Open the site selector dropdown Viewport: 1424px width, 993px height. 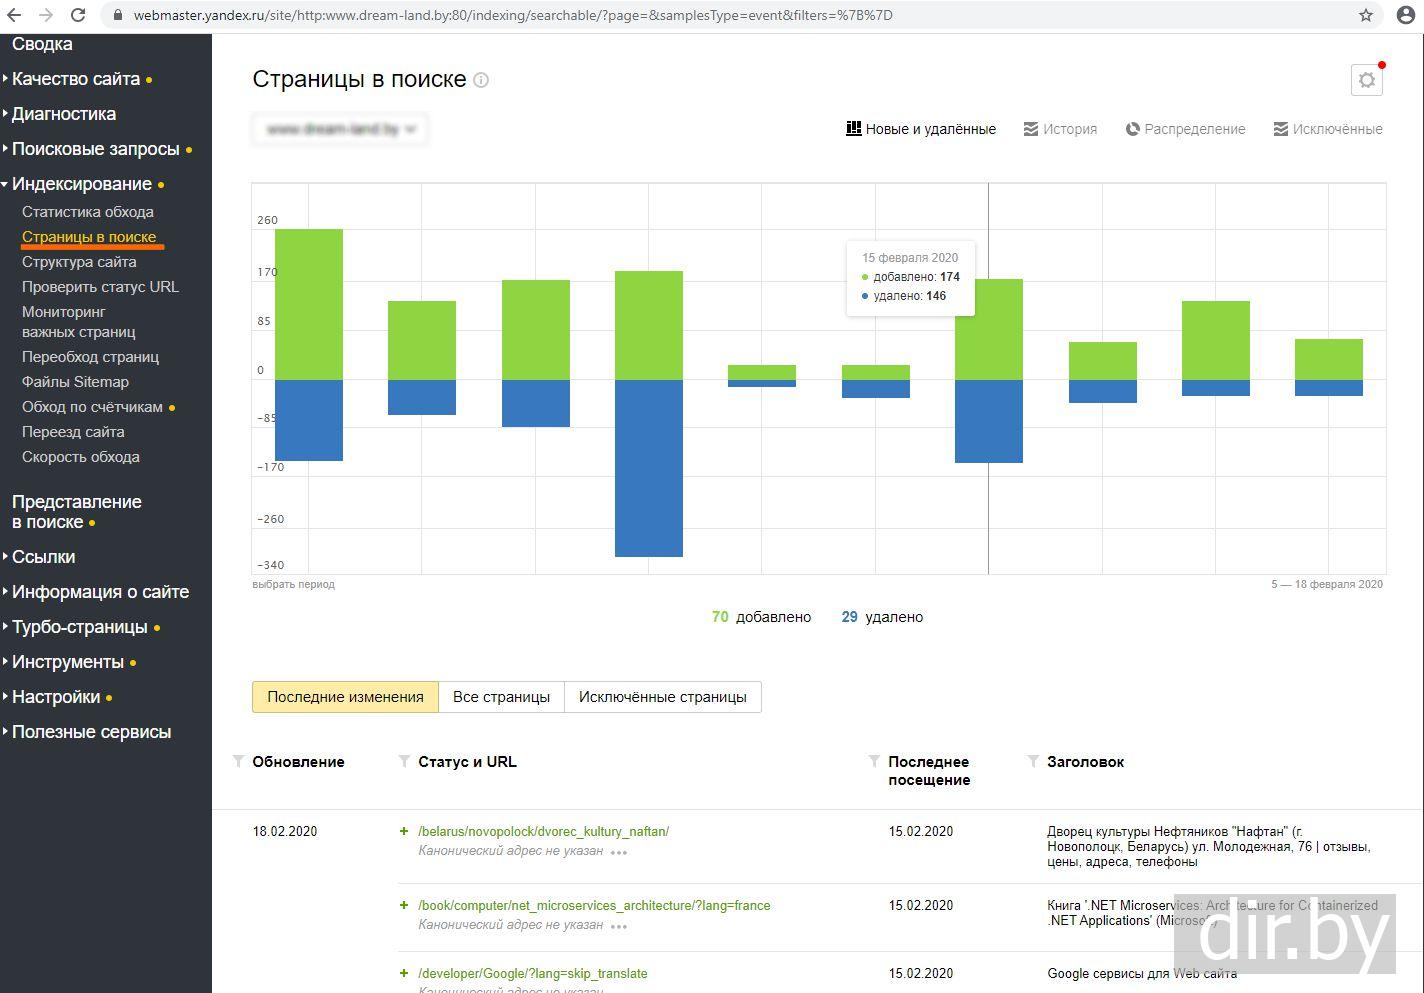pyautogui.click(x=340, y=129)
